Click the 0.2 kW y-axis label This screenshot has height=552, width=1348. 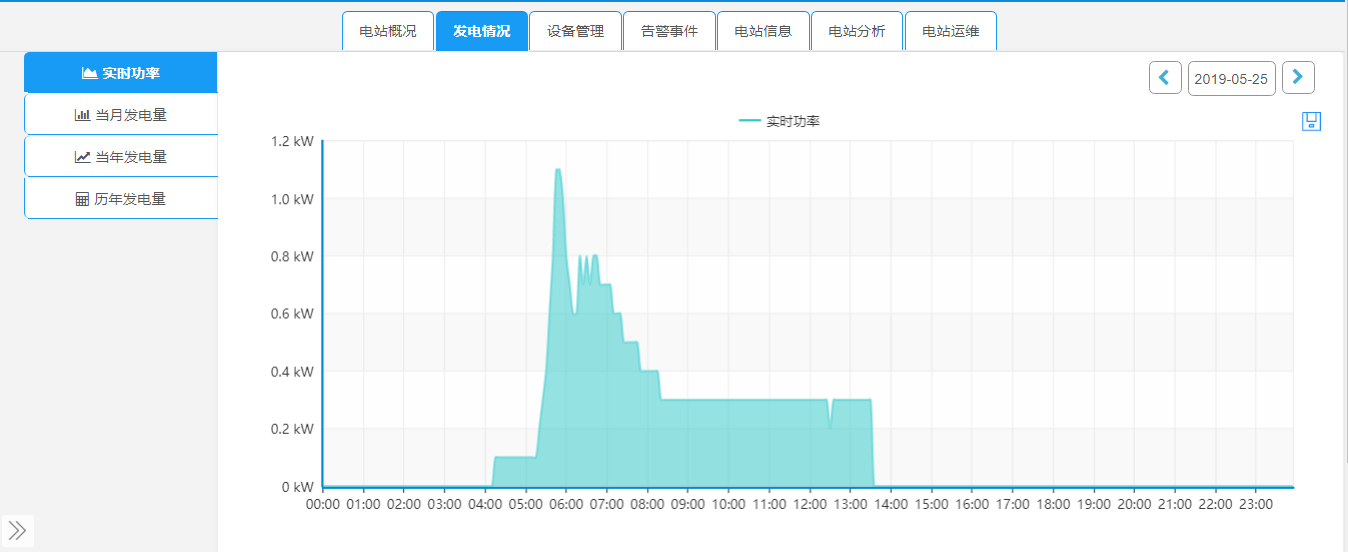[292, 429]
